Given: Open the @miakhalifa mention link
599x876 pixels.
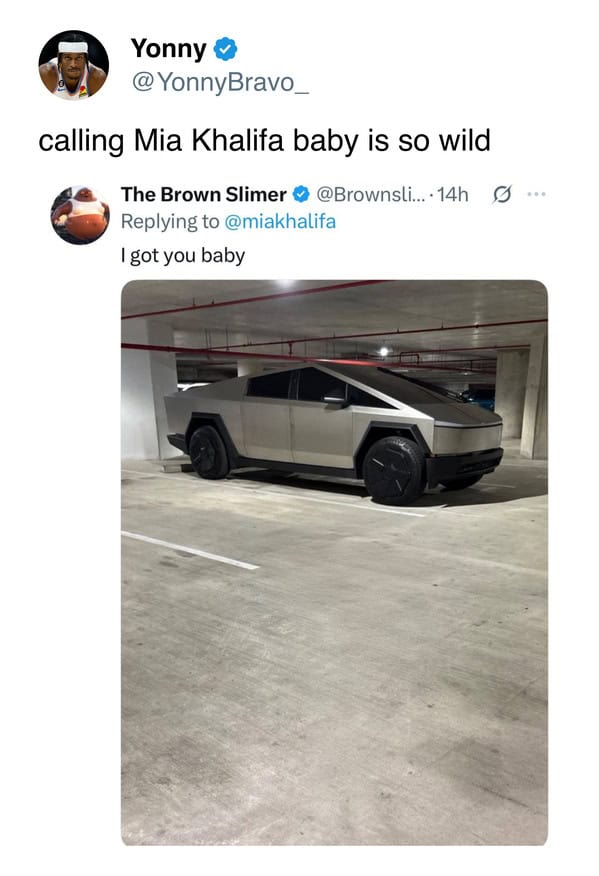Looking at the screenshot, I should click(x=280, y=222).
